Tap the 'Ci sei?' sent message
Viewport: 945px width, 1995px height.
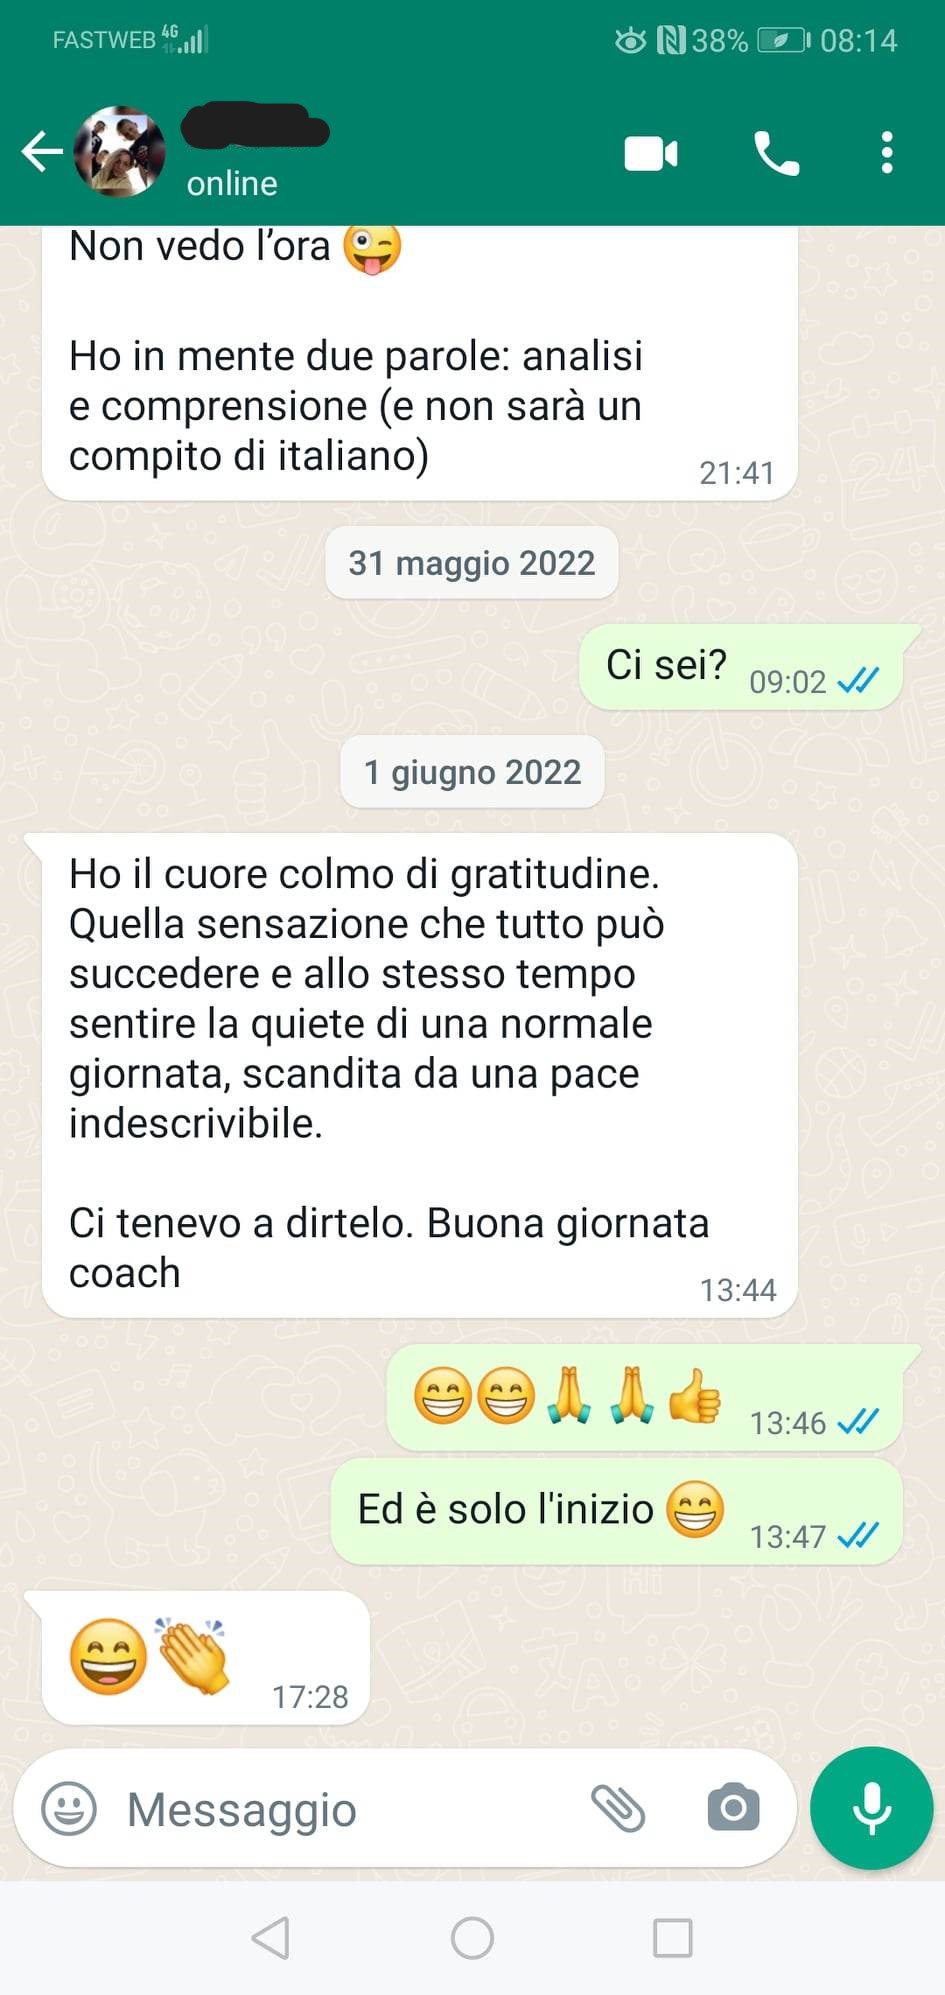(741, 667)
